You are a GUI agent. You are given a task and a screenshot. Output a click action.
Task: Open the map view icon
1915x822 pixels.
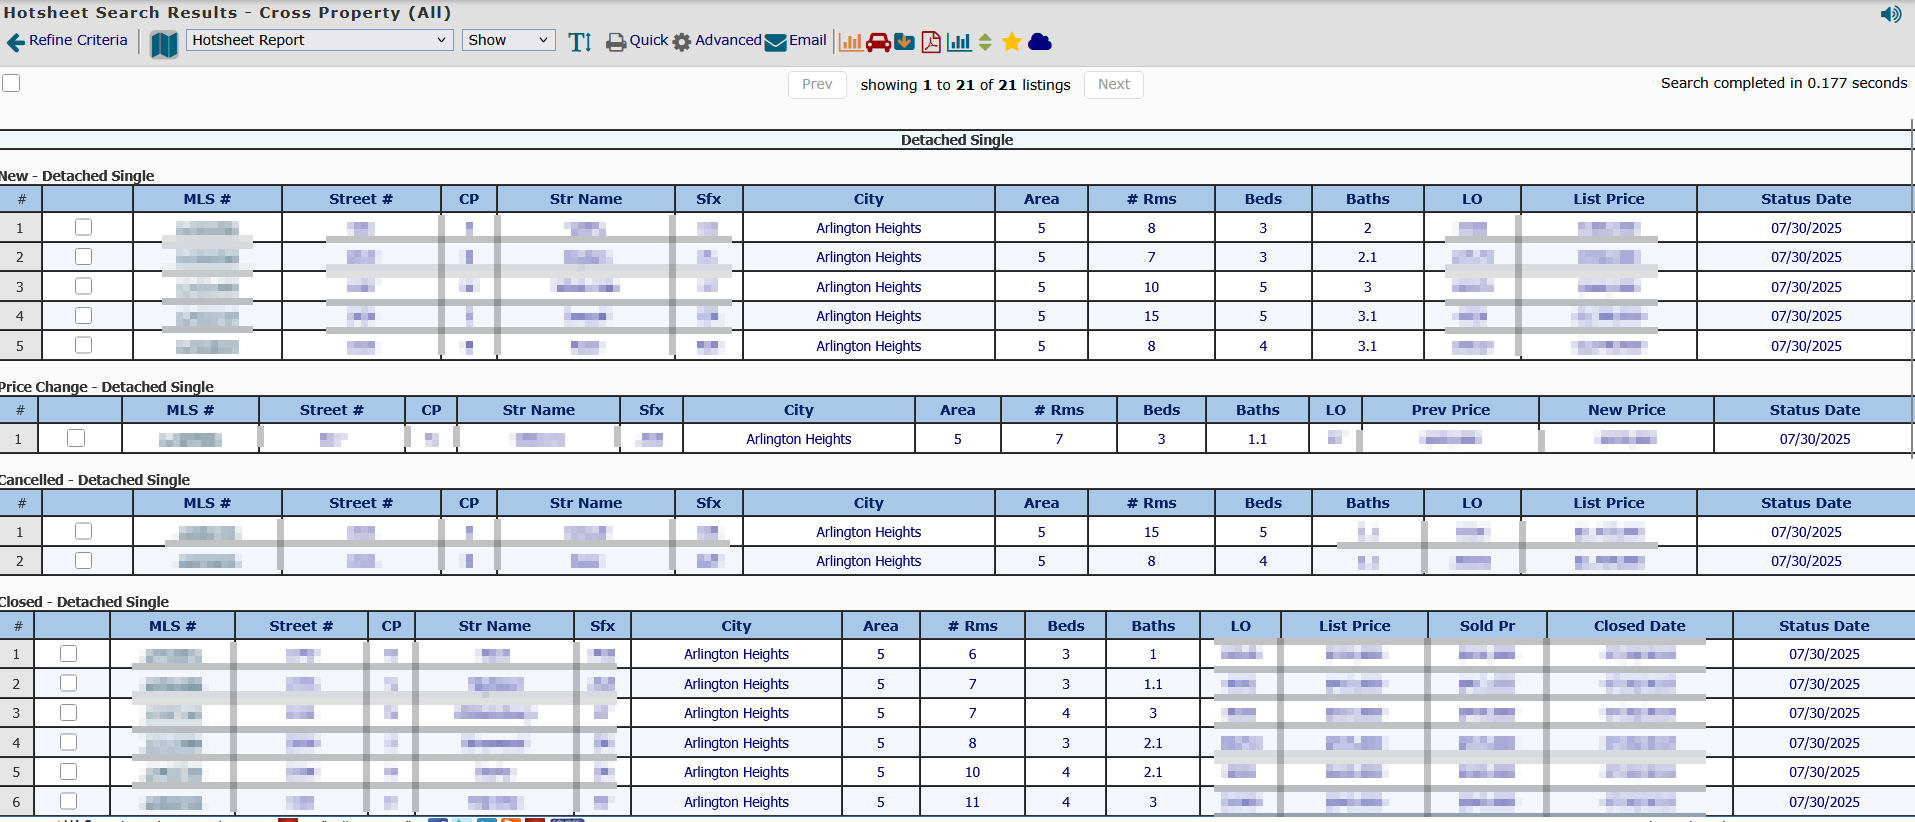click(x=164, y=43)
